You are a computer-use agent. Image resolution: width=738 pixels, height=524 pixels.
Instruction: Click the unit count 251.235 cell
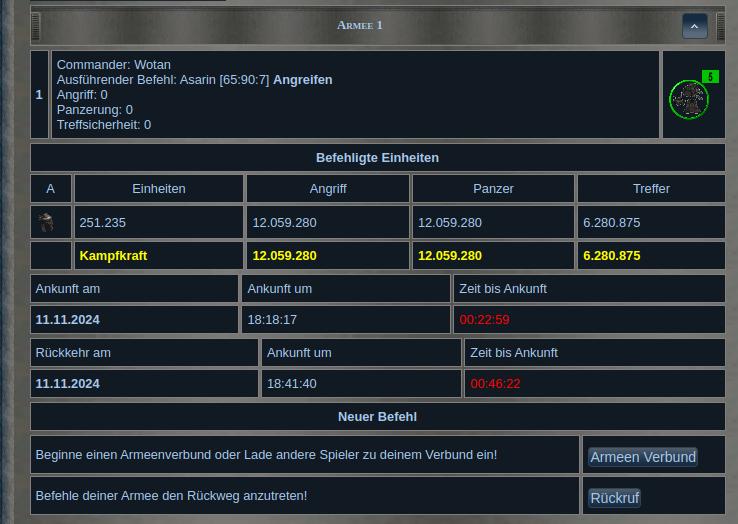point(103,223)
